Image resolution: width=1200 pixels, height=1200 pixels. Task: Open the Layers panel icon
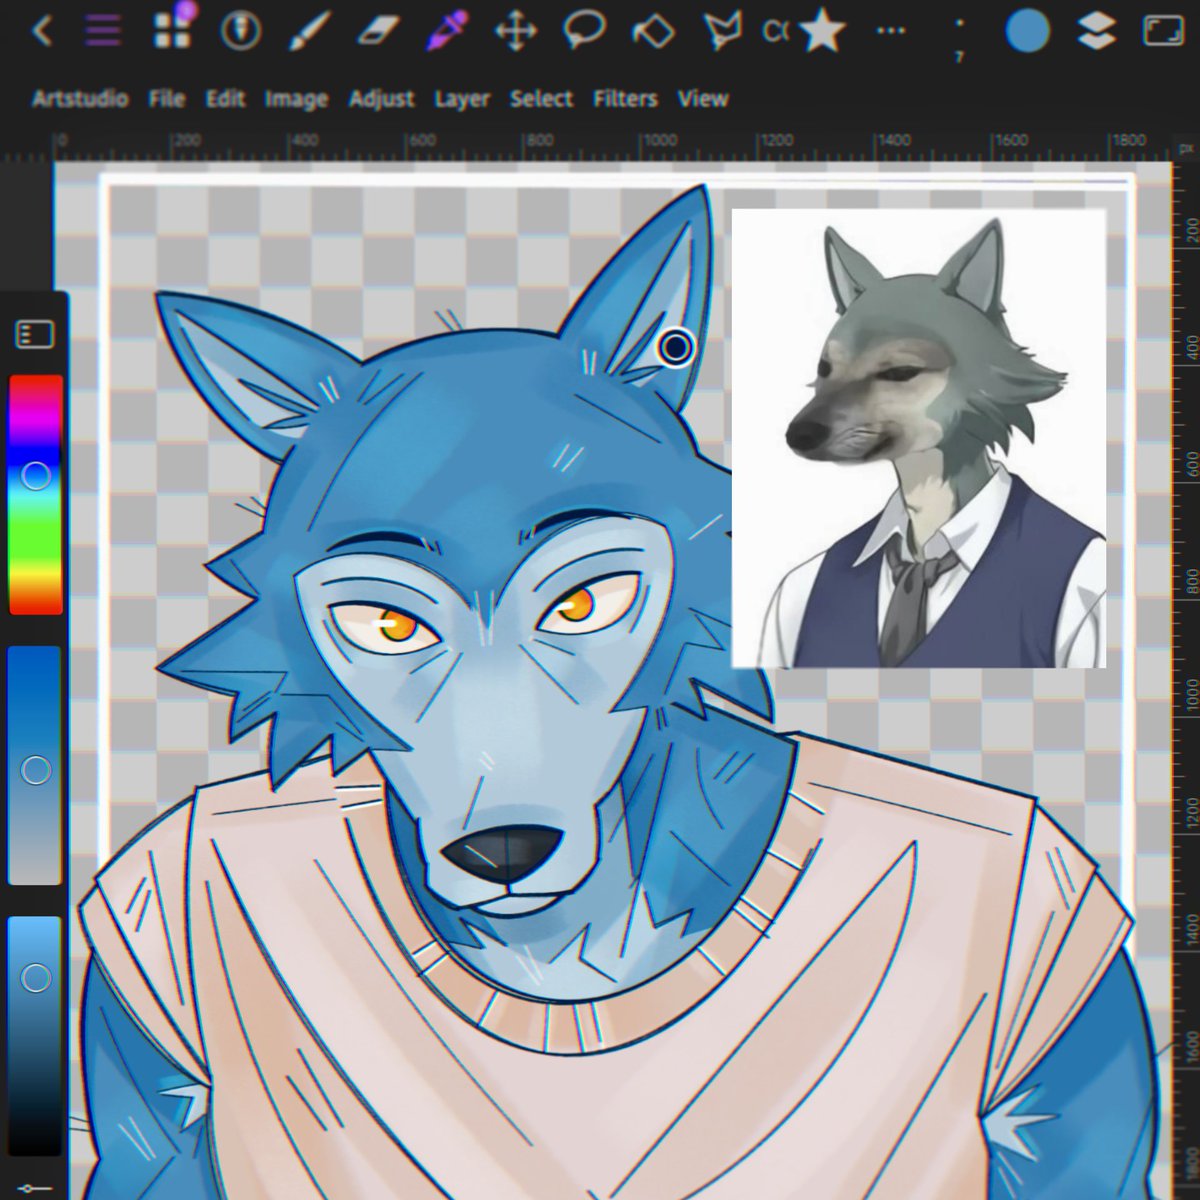click(x=1095, y=30)
